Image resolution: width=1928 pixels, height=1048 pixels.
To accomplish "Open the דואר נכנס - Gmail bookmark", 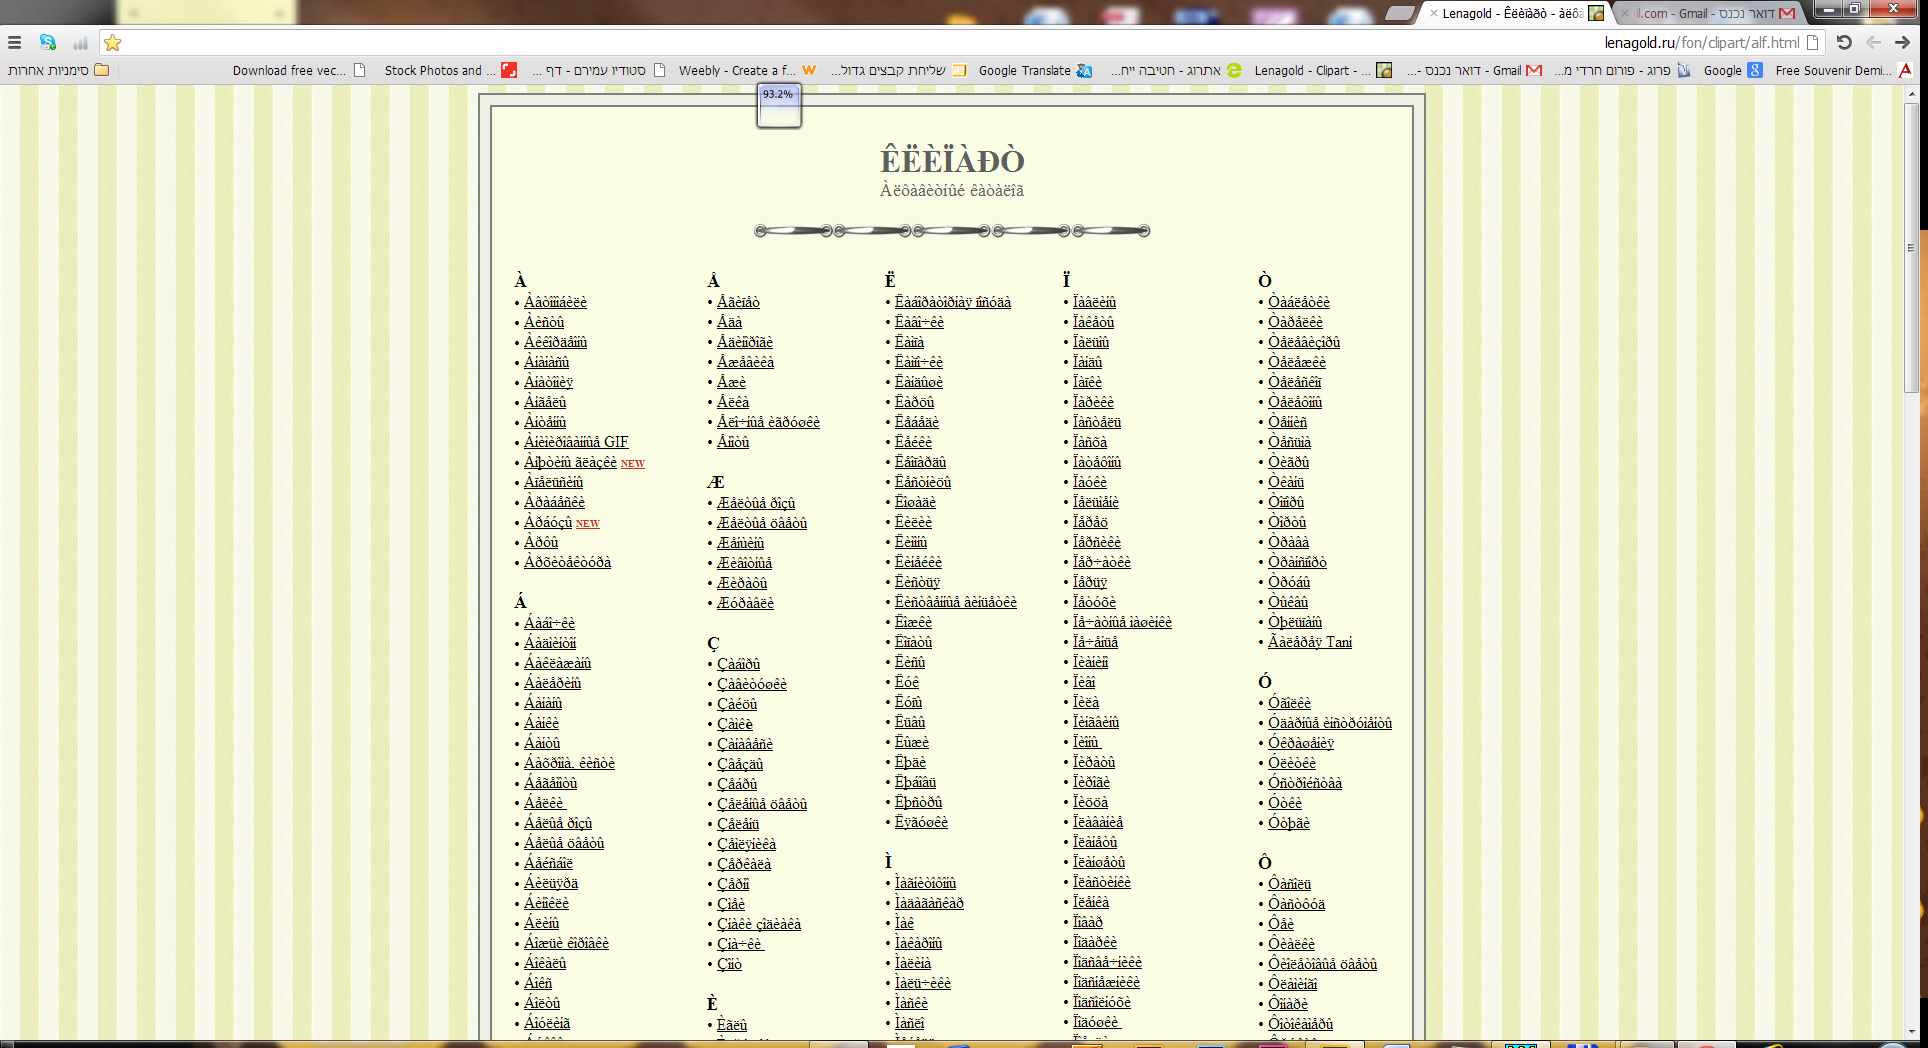I will click(x=1474, y=70).
